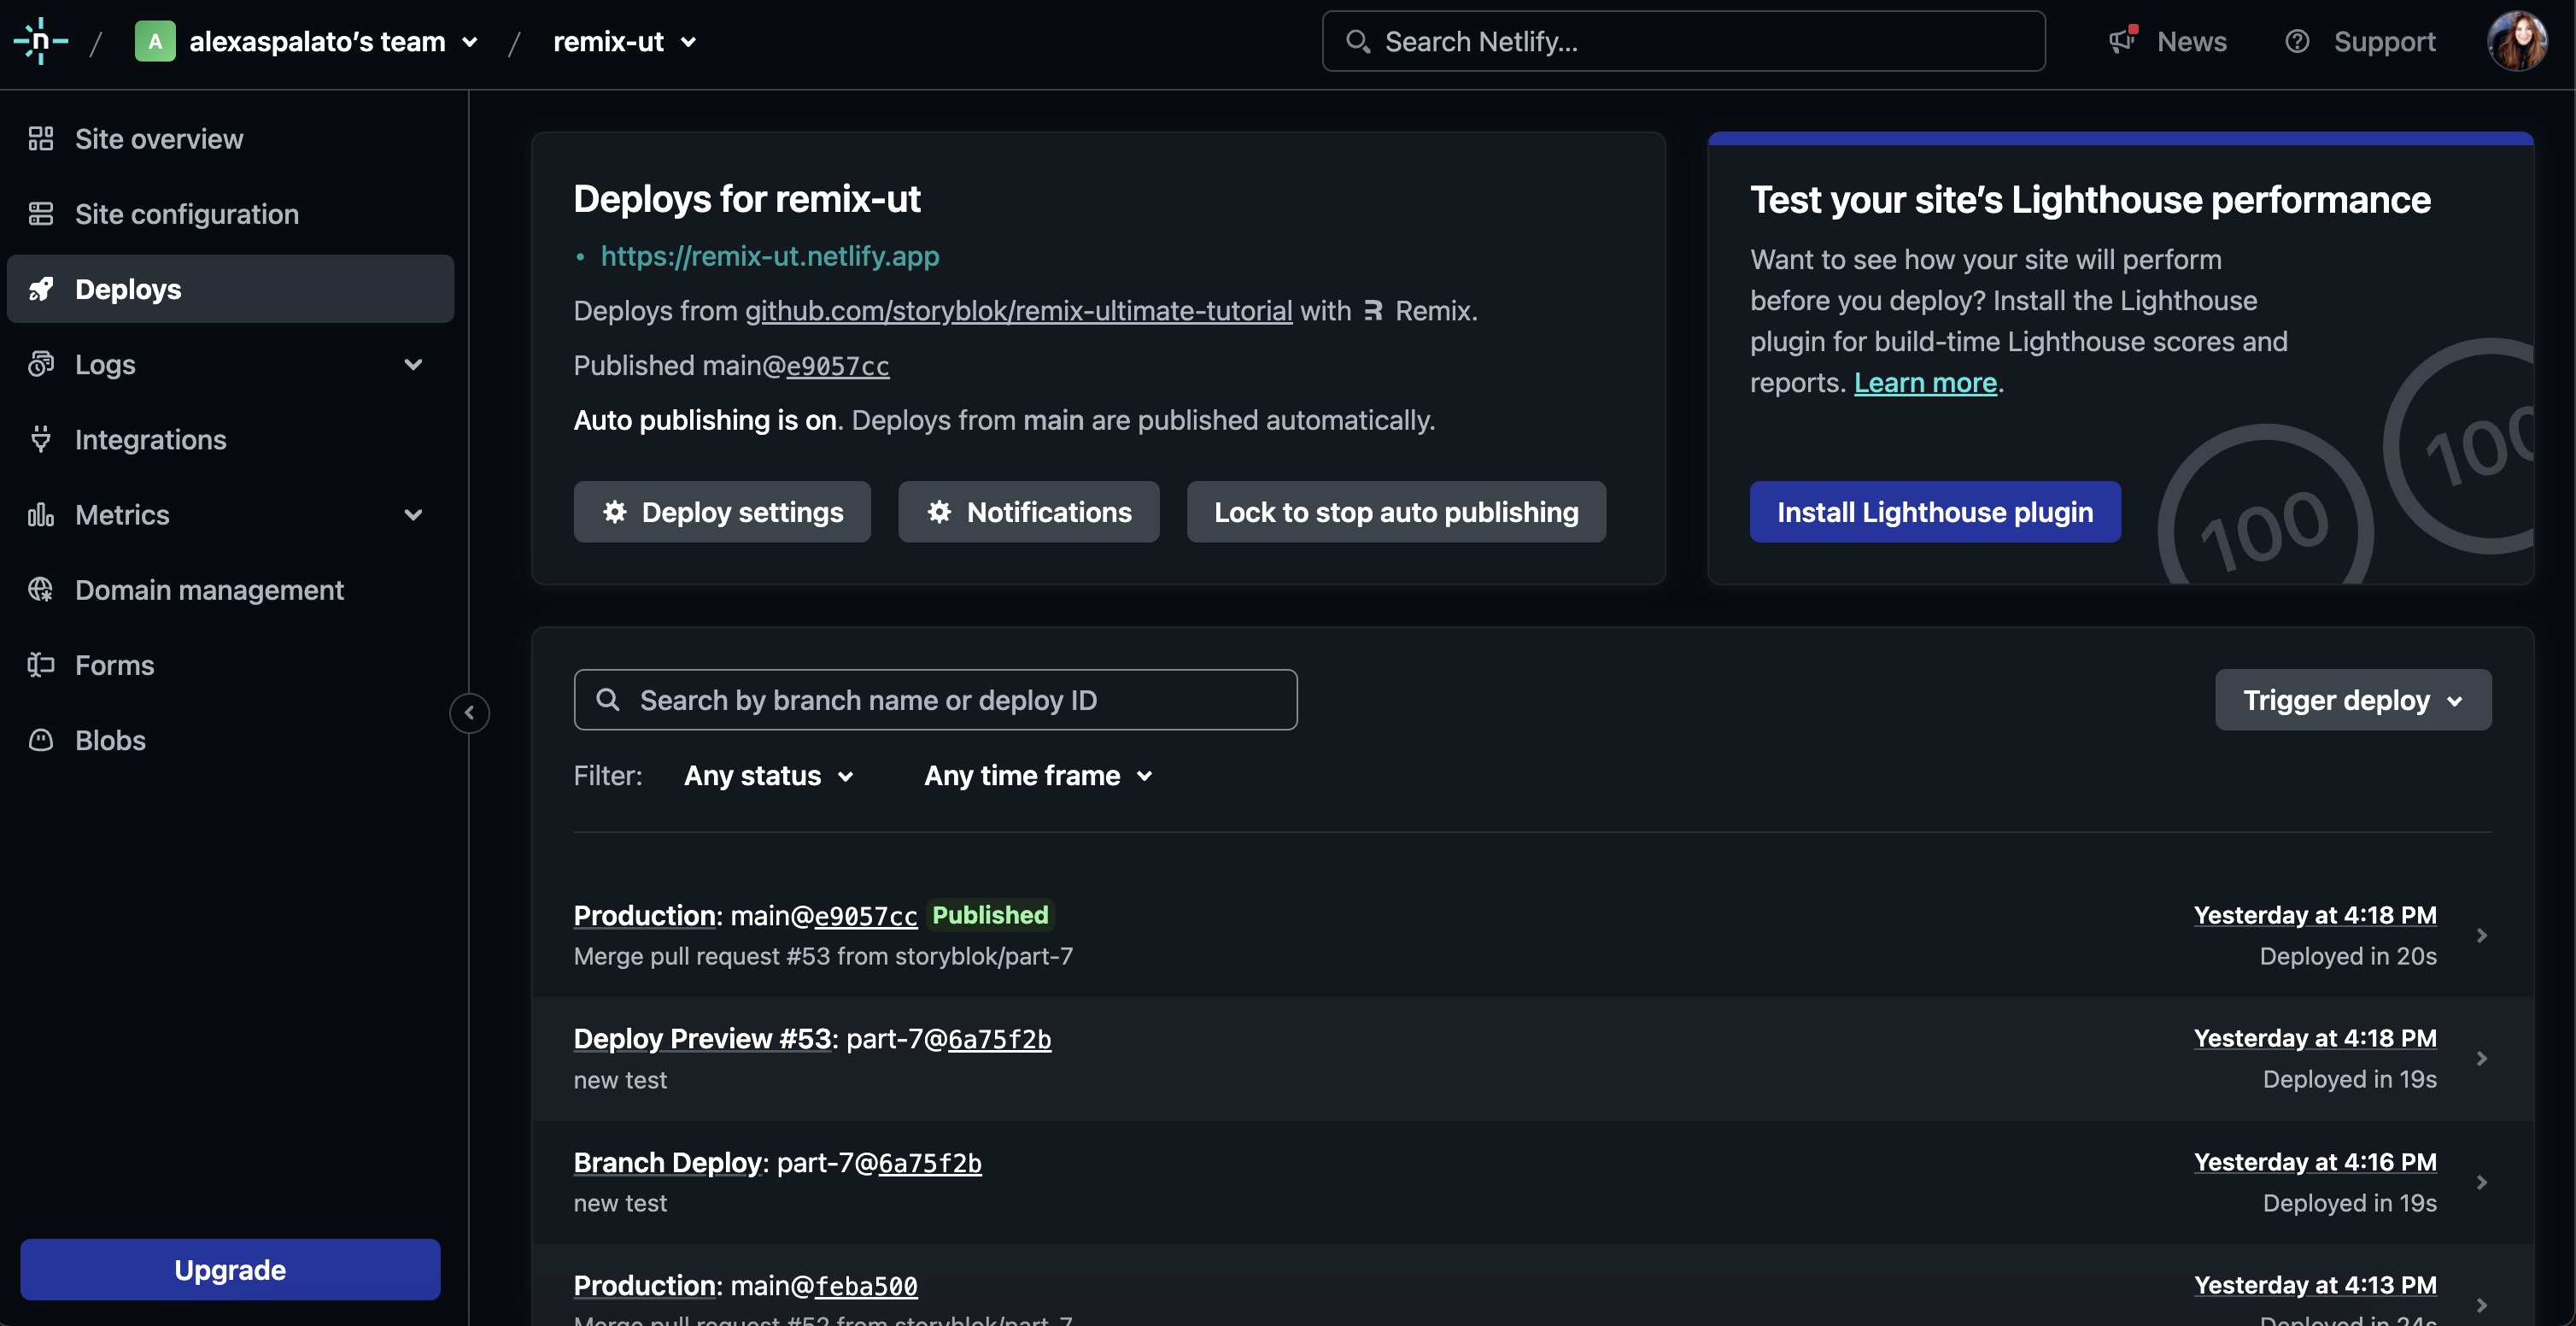
Task: Expand the Metrics submenu chevron
Action: [413, 514]
